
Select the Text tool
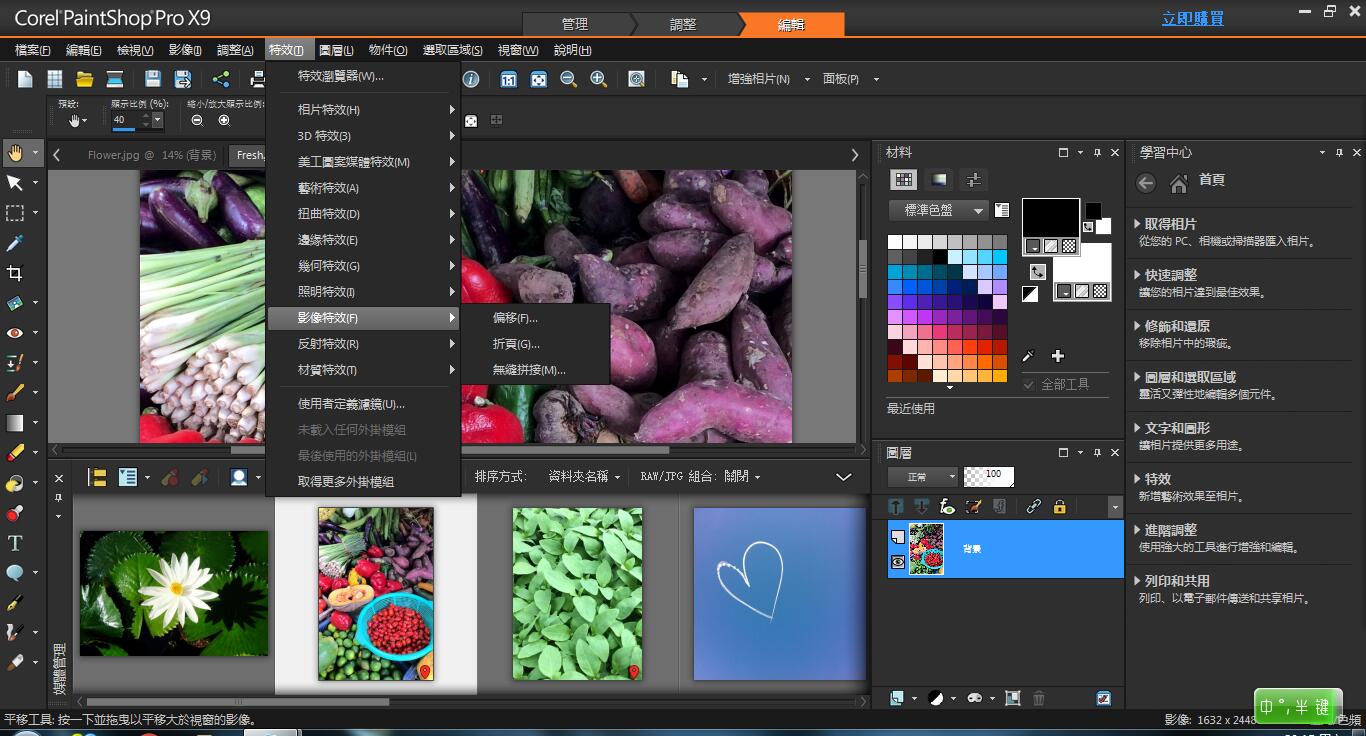pyautogui.click(x=15, y=543)
